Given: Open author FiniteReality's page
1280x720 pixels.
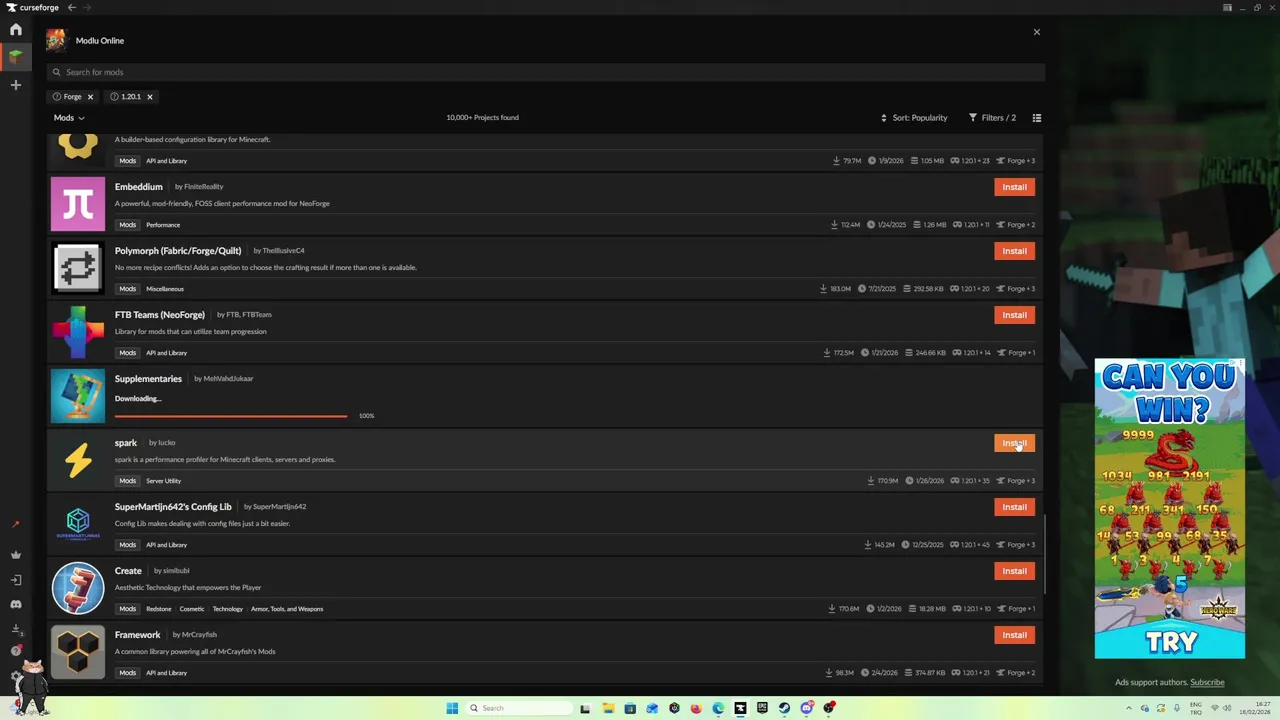Looking at the screenshot, I should (x=203, y=187).
